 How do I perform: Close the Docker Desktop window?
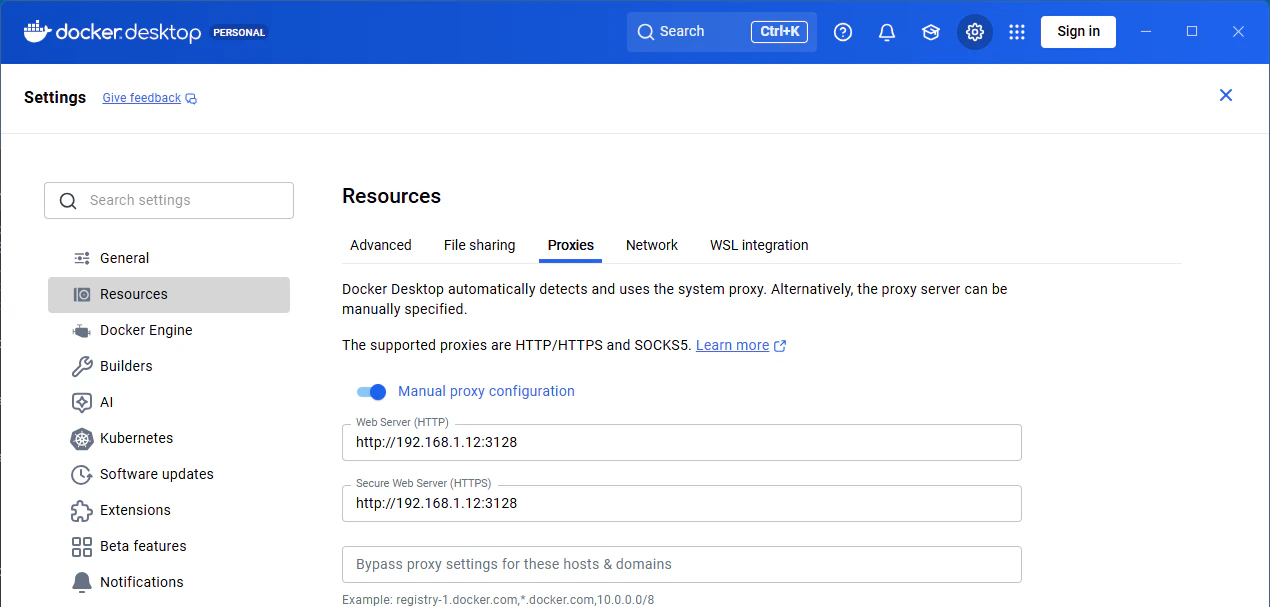pos(1238,32)
